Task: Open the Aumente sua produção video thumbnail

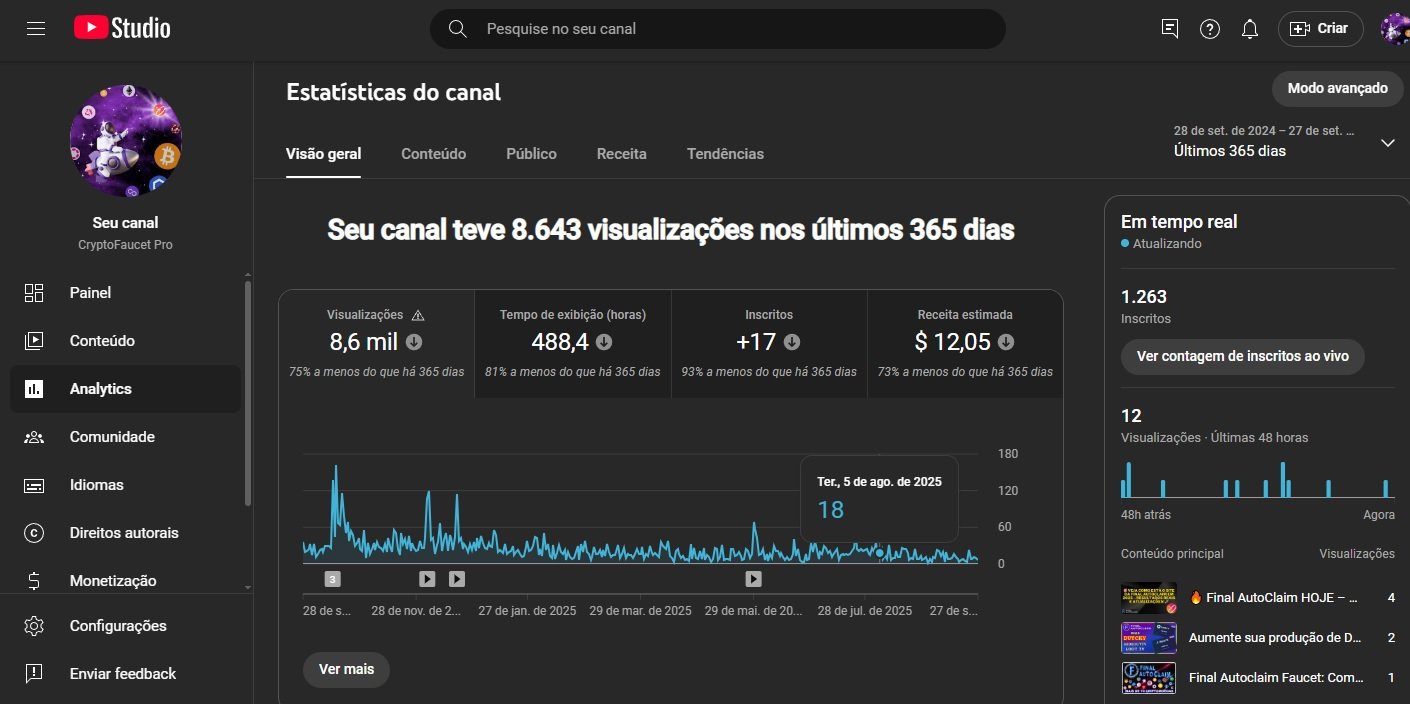Action: 1148,638
